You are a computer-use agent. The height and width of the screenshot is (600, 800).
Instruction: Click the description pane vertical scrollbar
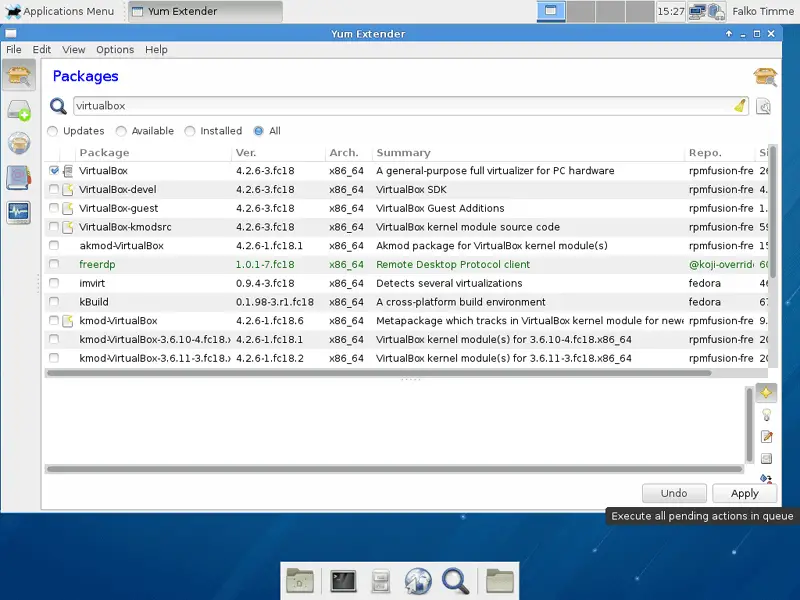749,424
